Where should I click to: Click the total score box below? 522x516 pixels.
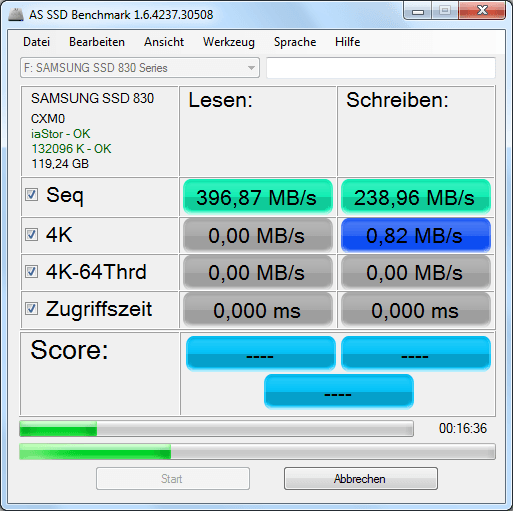pos(339,391)
